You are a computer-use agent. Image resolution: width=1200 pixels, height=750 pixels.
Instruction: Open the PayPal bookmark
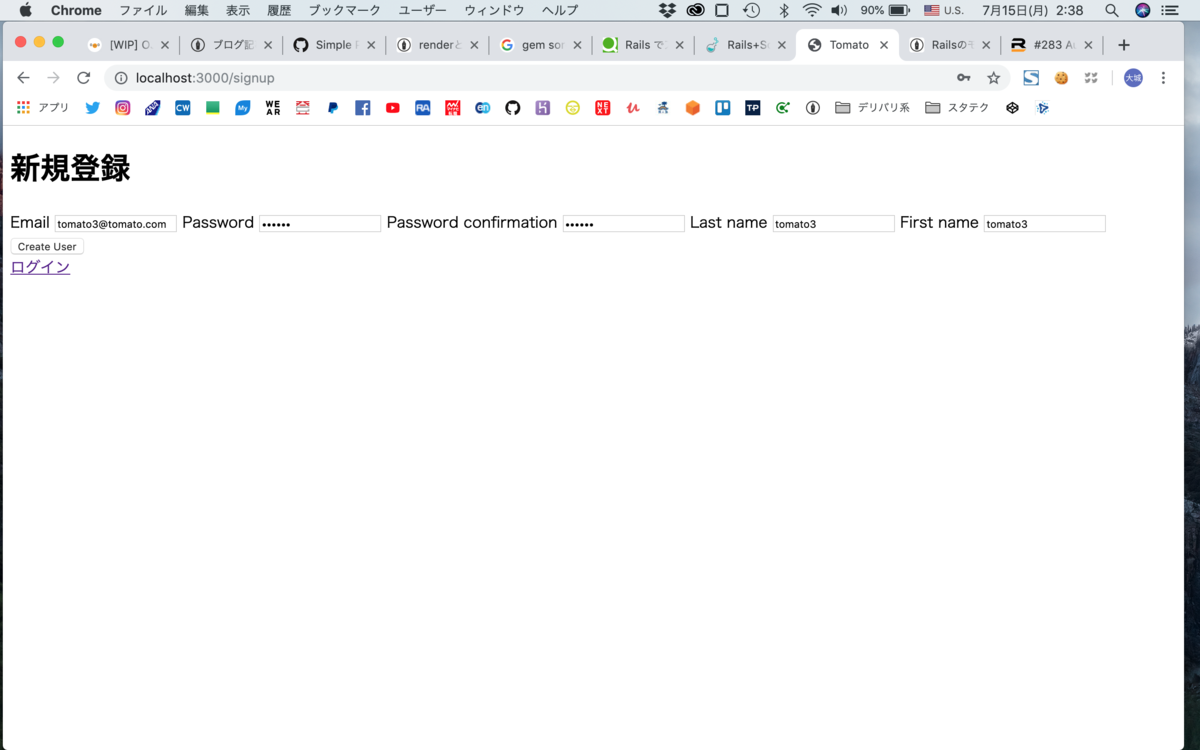click(x=332, y=107)
